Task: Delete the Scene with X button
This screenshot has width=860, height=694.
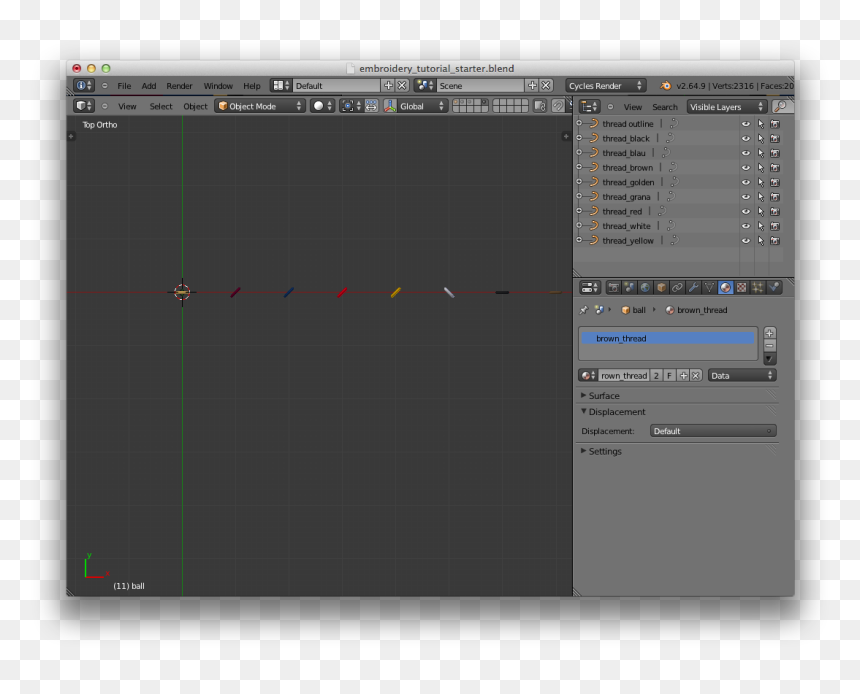Action: [x=546, y=86]
